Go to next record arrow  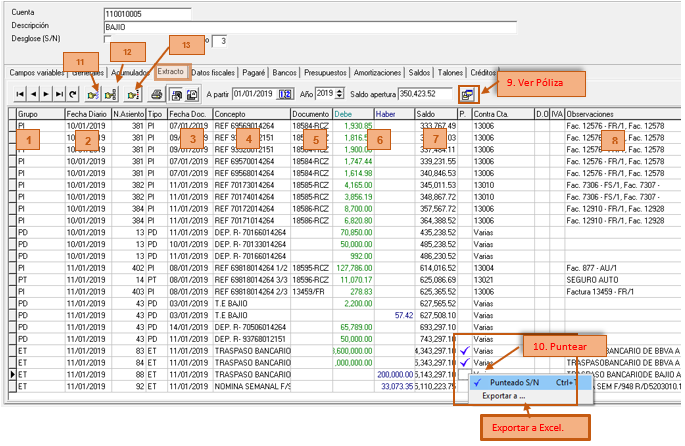[46, 94]
